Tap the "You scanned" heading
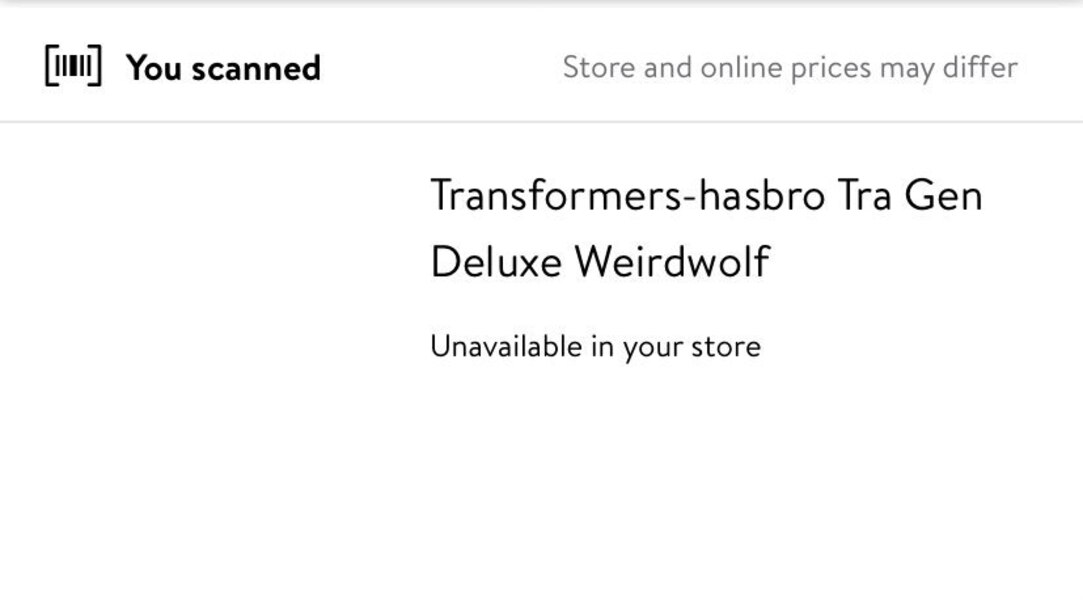This screenshot has height=600, width=1083. [x=223, y=68]
